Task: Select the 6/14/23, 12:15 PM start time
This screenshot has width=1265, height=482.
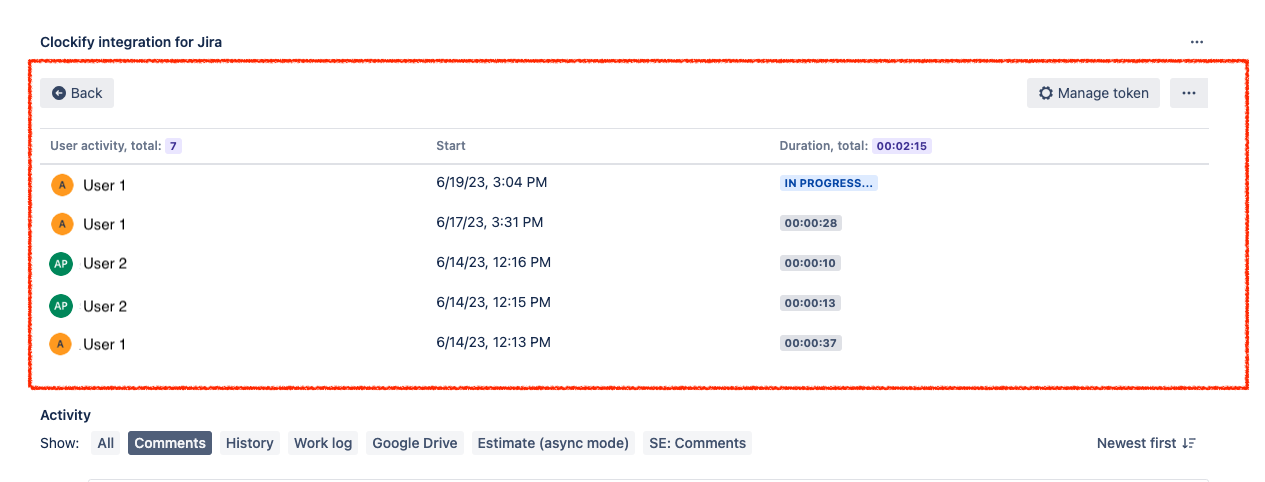Action: (x=494, y=302)
